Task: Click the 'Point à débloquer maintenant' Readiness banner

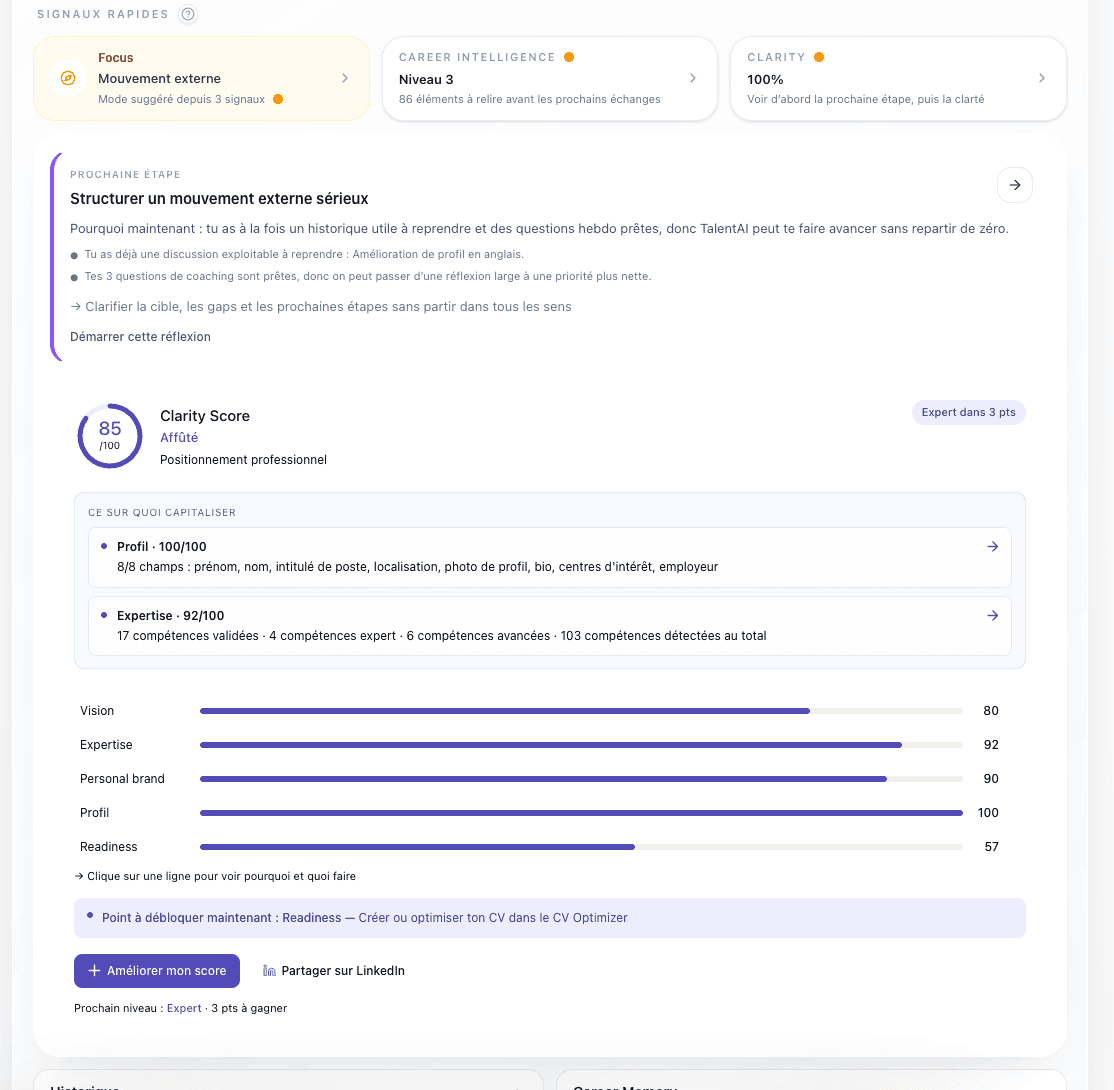Action: click(x=549, y=917)
